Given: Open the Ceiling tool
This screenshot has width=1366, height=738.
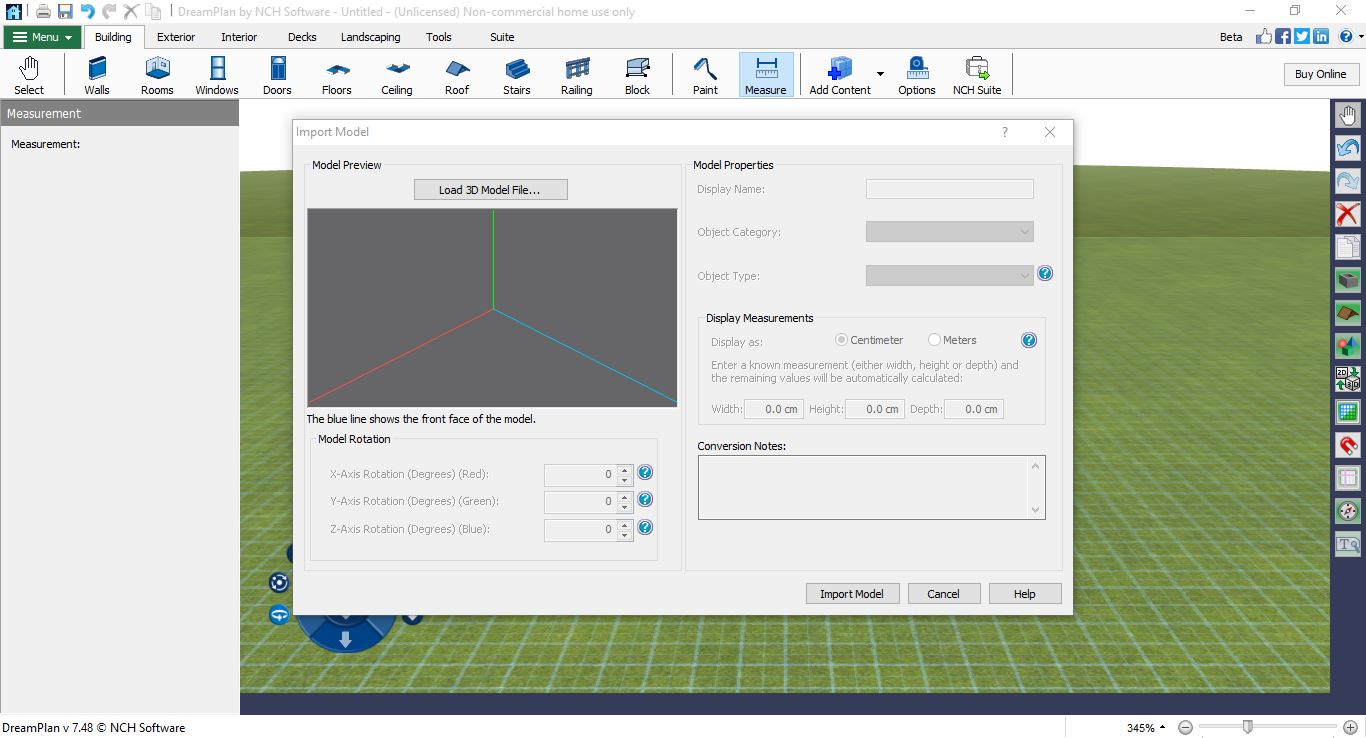Looking at the screenshot, I should click(x=397, y=76).
